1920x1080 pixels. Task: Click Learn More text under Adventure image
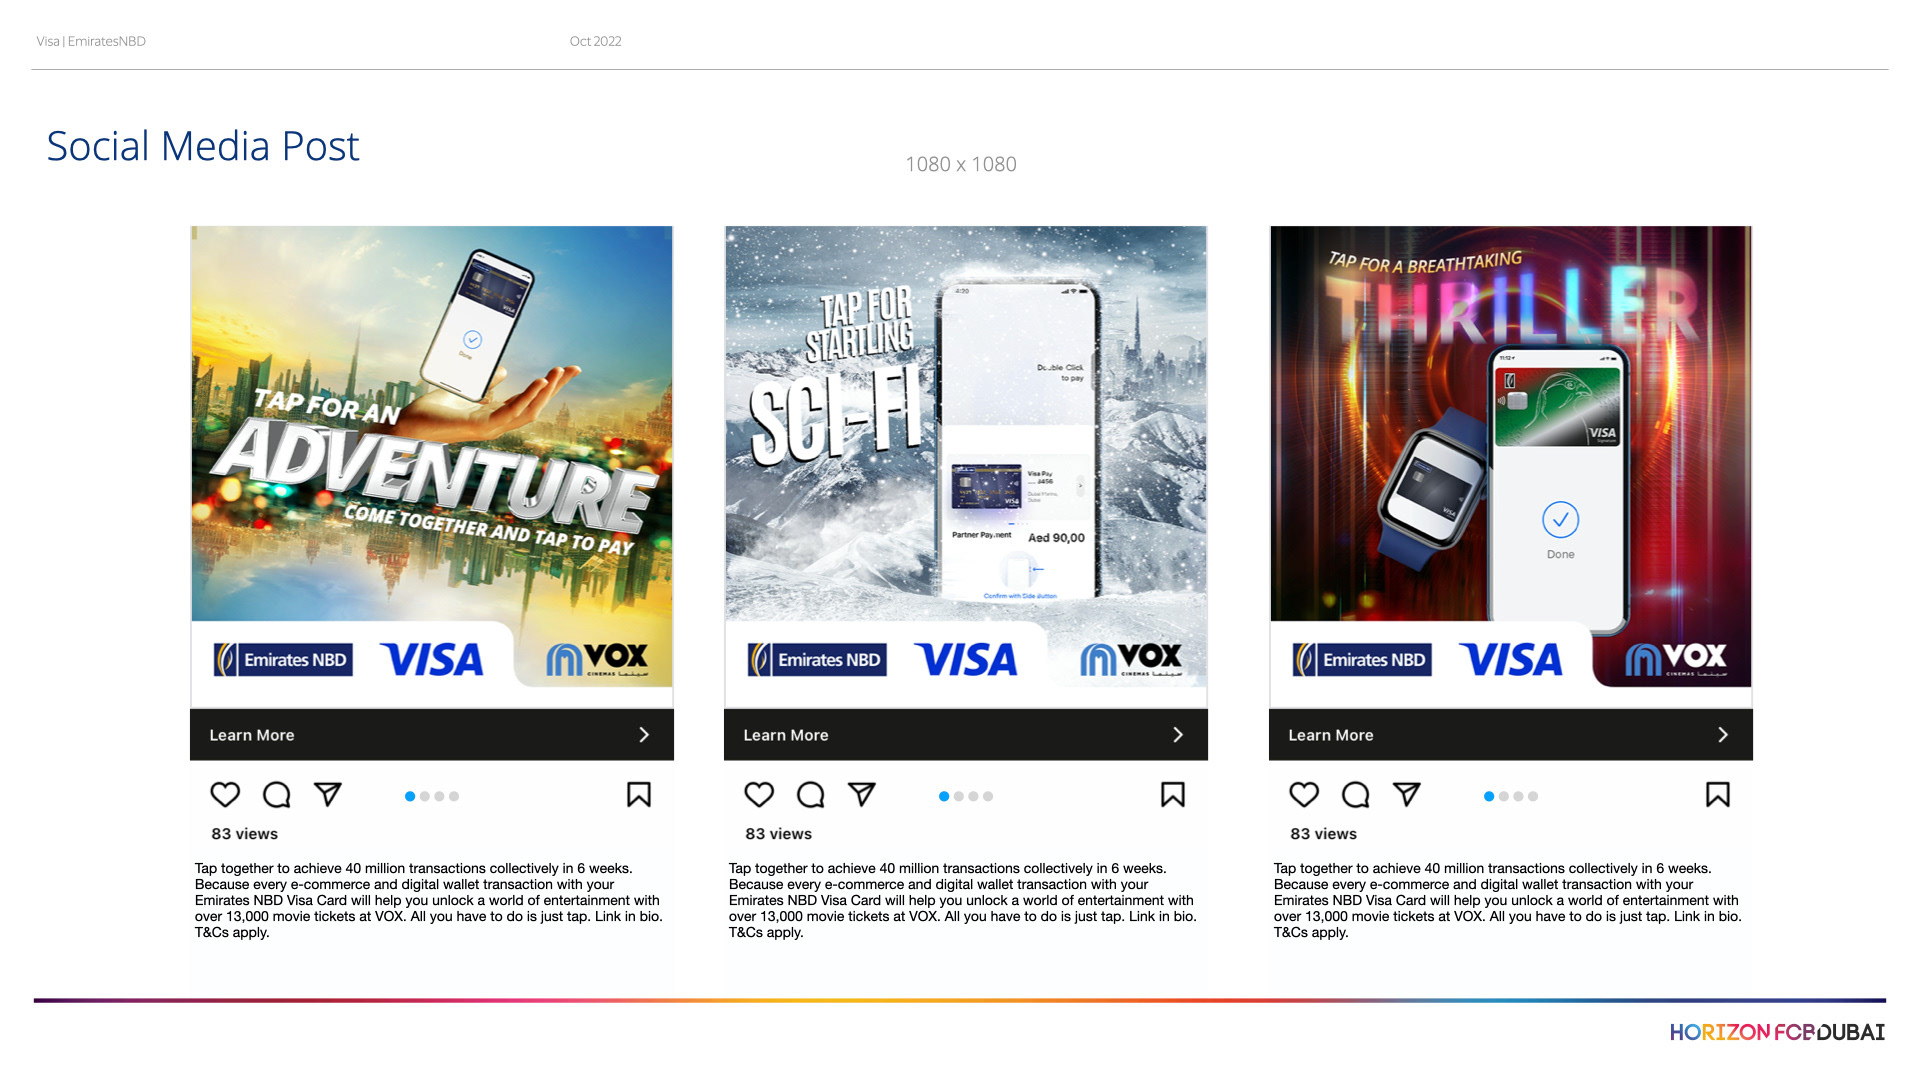[x=252, y=735]
